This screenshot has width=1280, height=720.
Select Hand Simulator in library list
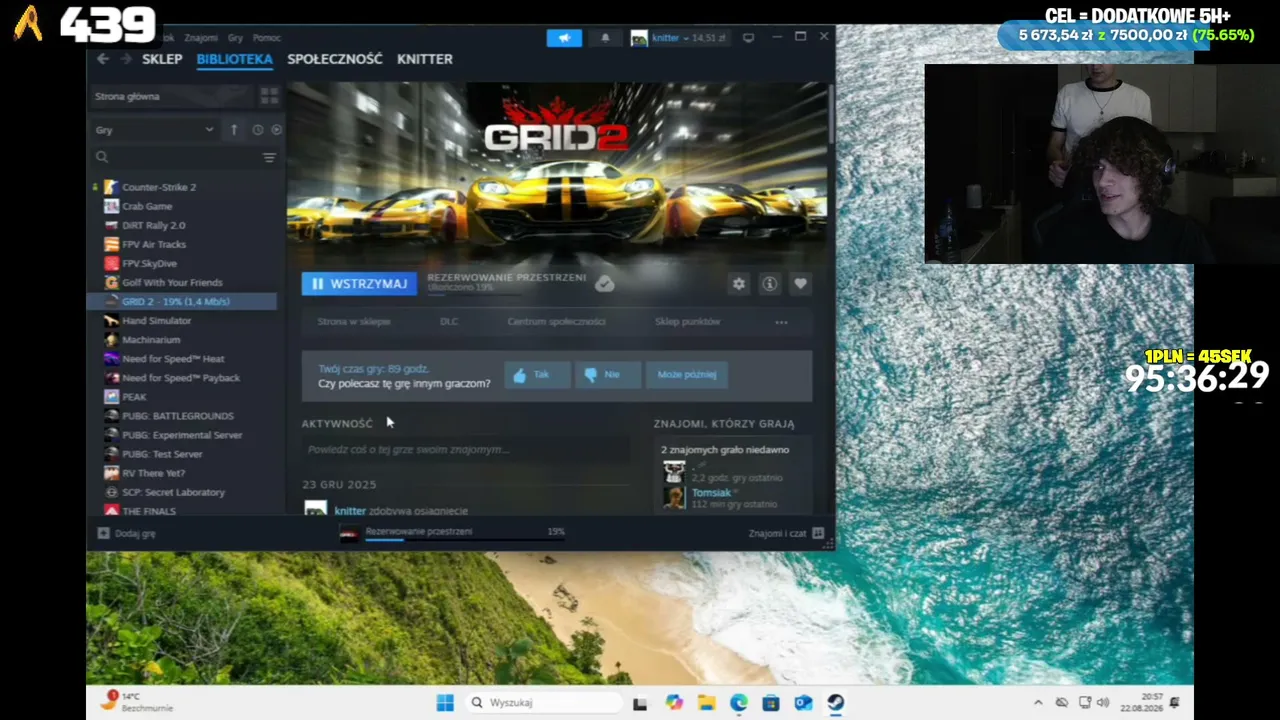click(156, 321)
